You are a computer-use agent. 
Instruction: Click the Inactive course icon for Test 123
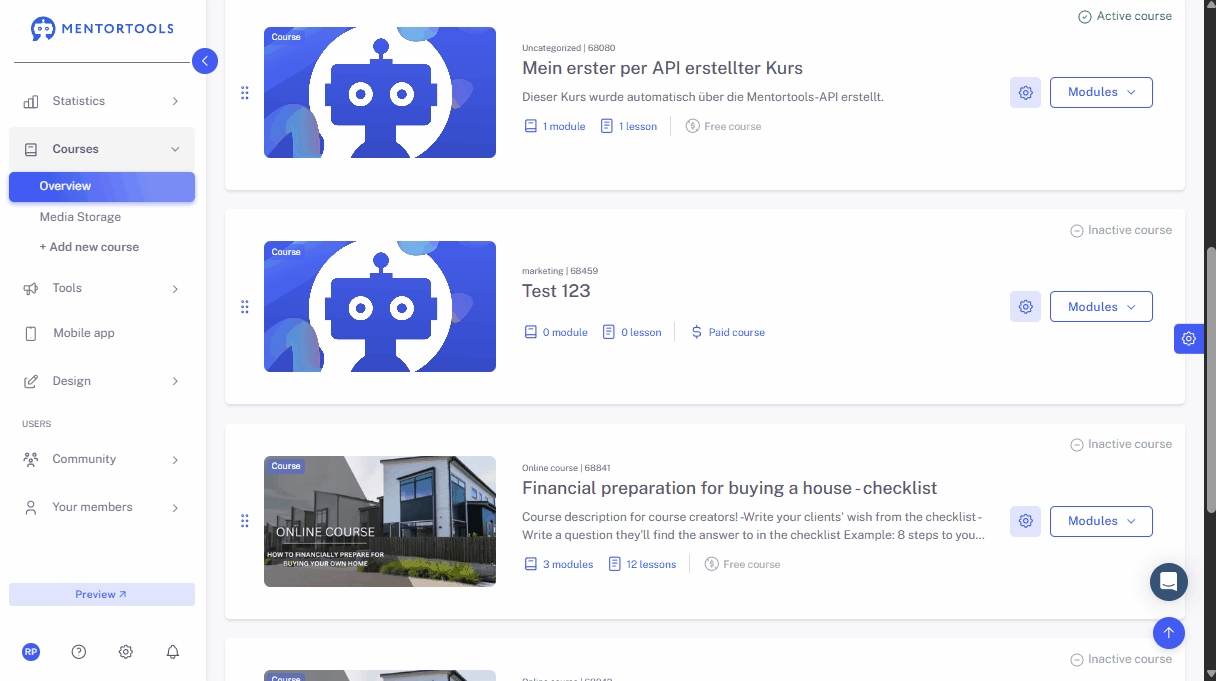1077,231
